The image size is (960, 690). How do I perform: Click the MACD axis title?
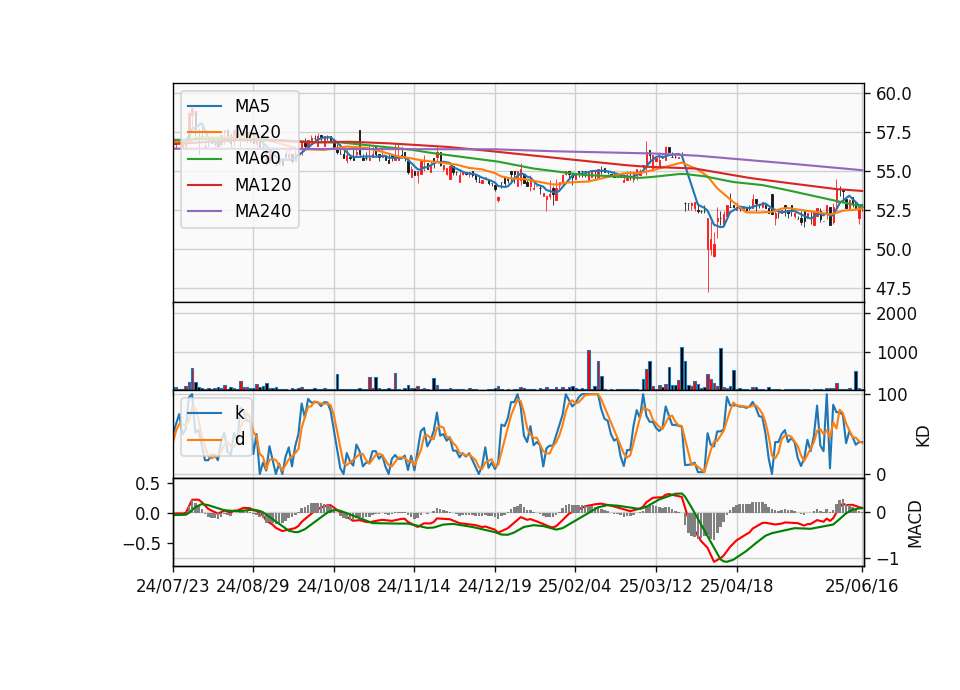click(x=915, y=524)
